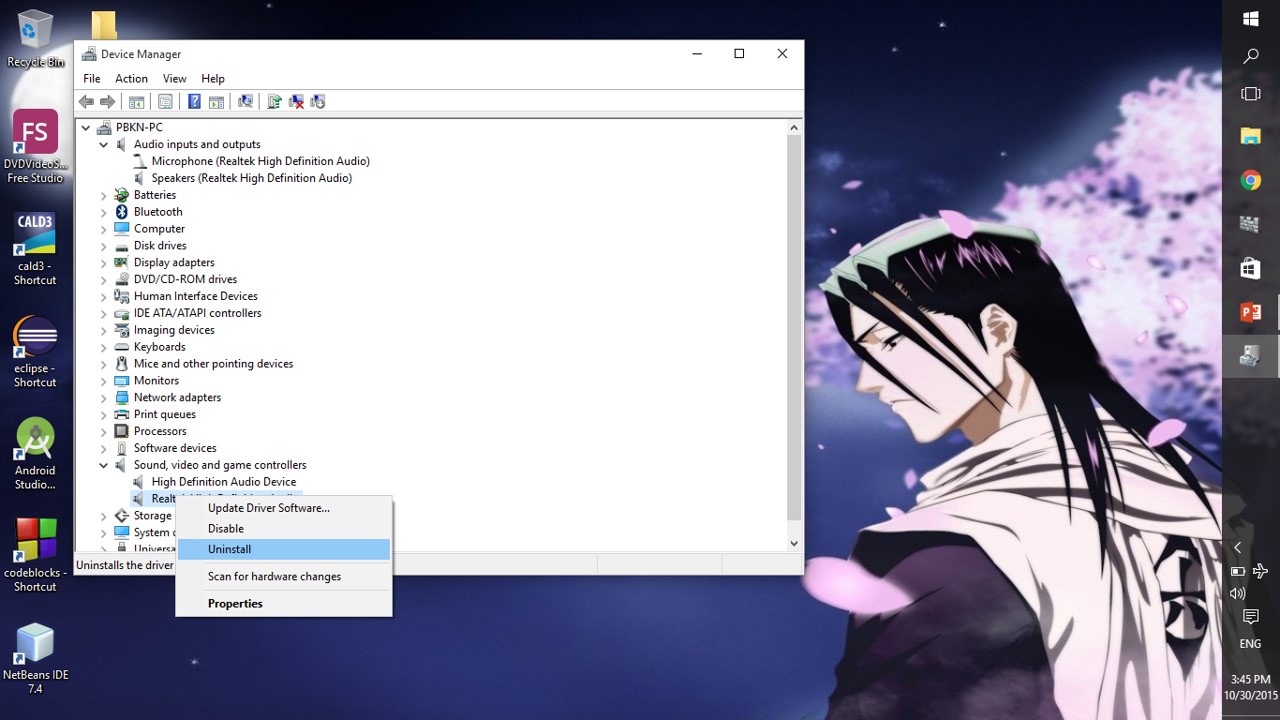Select the High Definition Audio Device entry
Image resolution: width=1280 pixels, height=720 pixels.
tap(223, 482)
